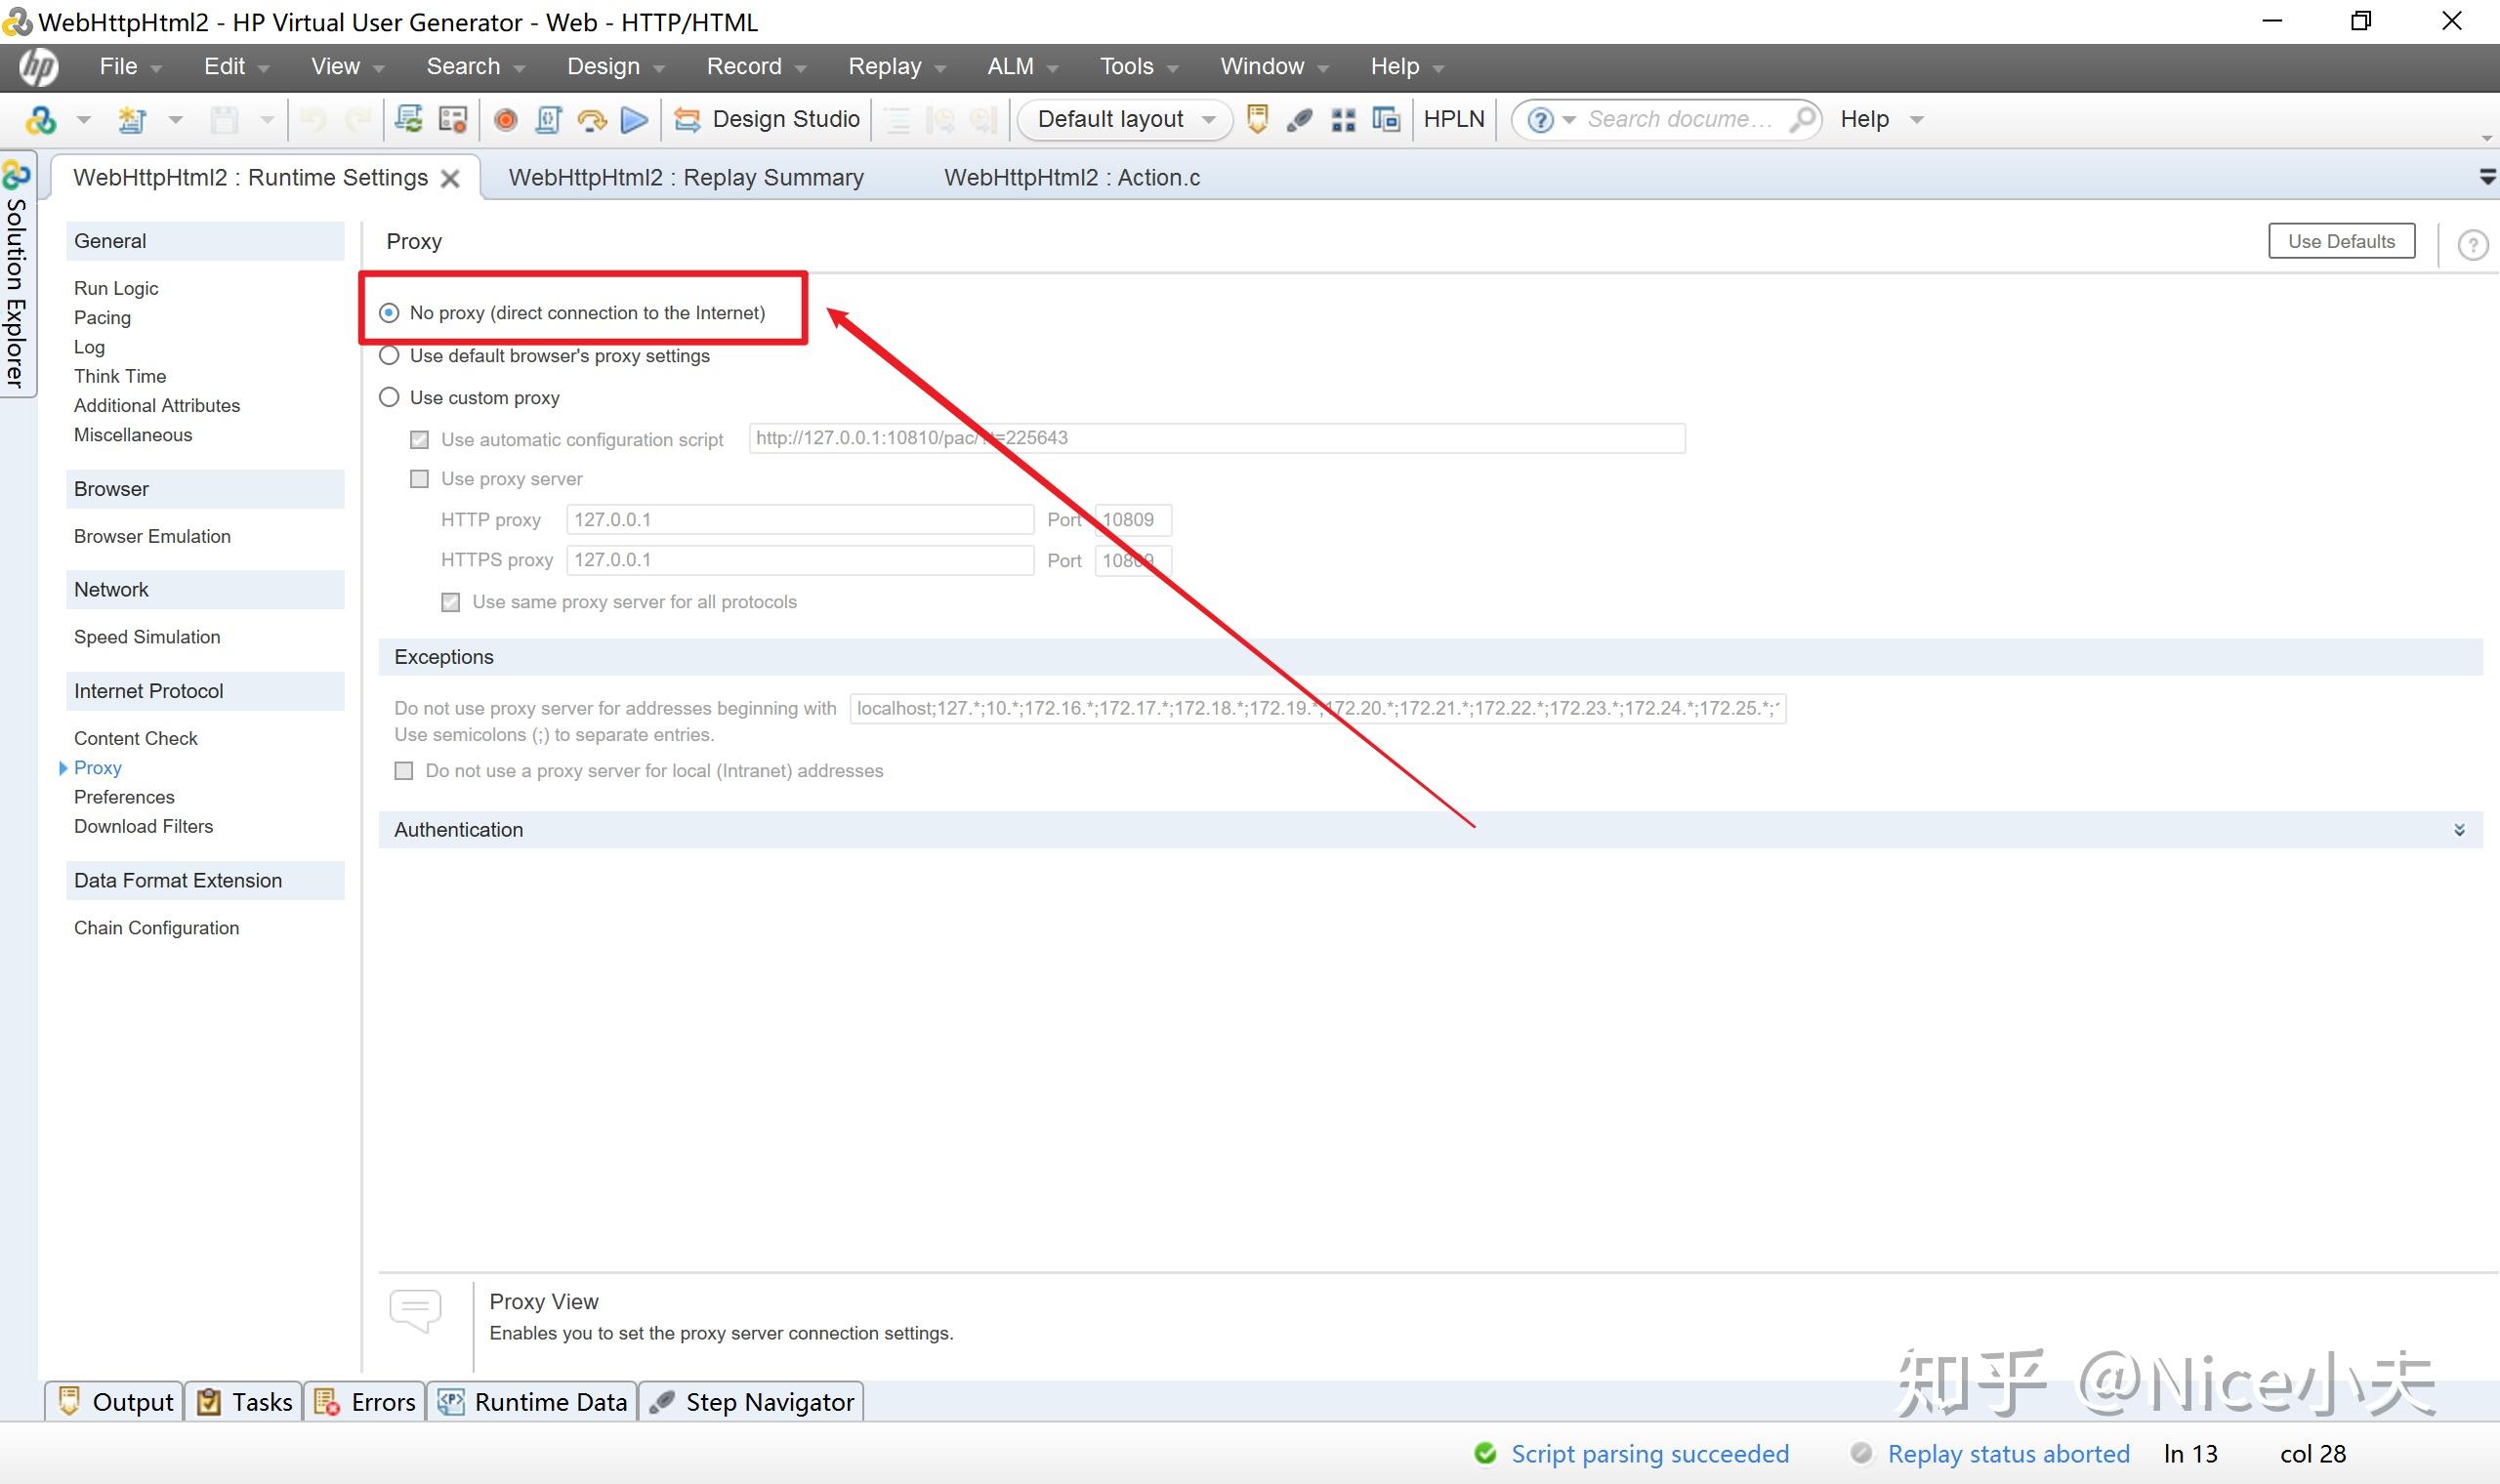Expand the Authentication section chevron
The width and height of the screenshot is (2500, 1484).
tap(2459, 830)
